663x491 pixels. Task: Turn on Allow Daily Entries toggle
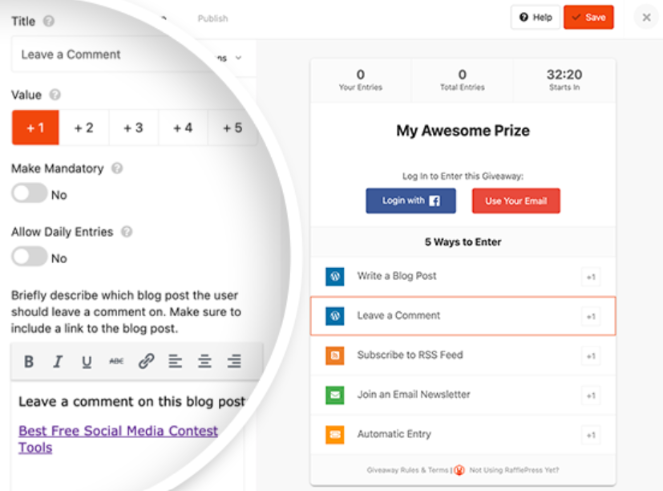29,257
